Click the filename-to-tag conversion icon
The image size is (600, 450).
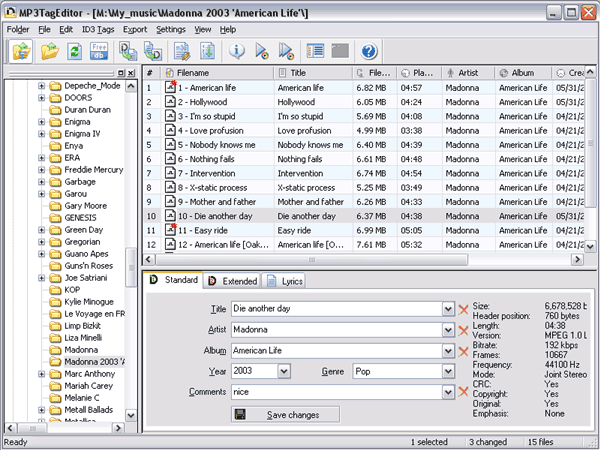pyautogui.click(x=153, y=51)
